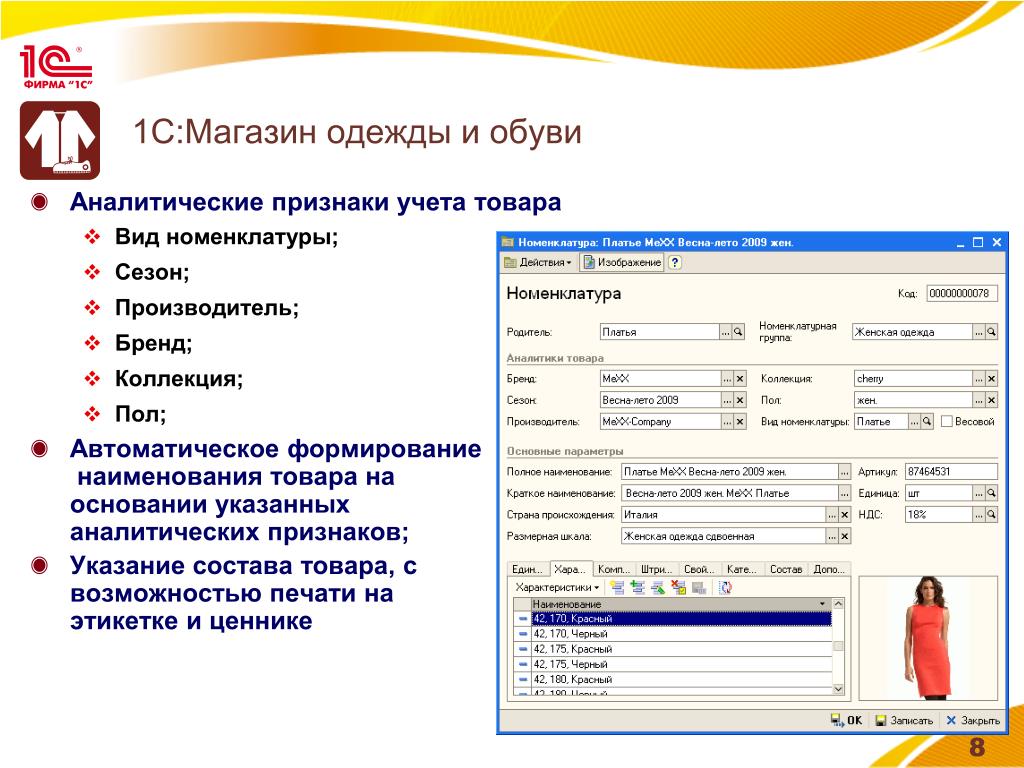This screenshot has width=1024, height=768.
Task: Switch to the Хара... tab
Action: pos(570,569)
